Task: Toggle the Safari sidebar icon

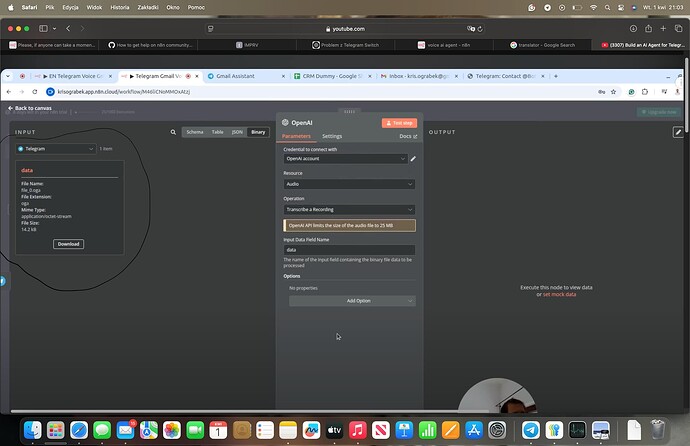Action: coord(43,29)
